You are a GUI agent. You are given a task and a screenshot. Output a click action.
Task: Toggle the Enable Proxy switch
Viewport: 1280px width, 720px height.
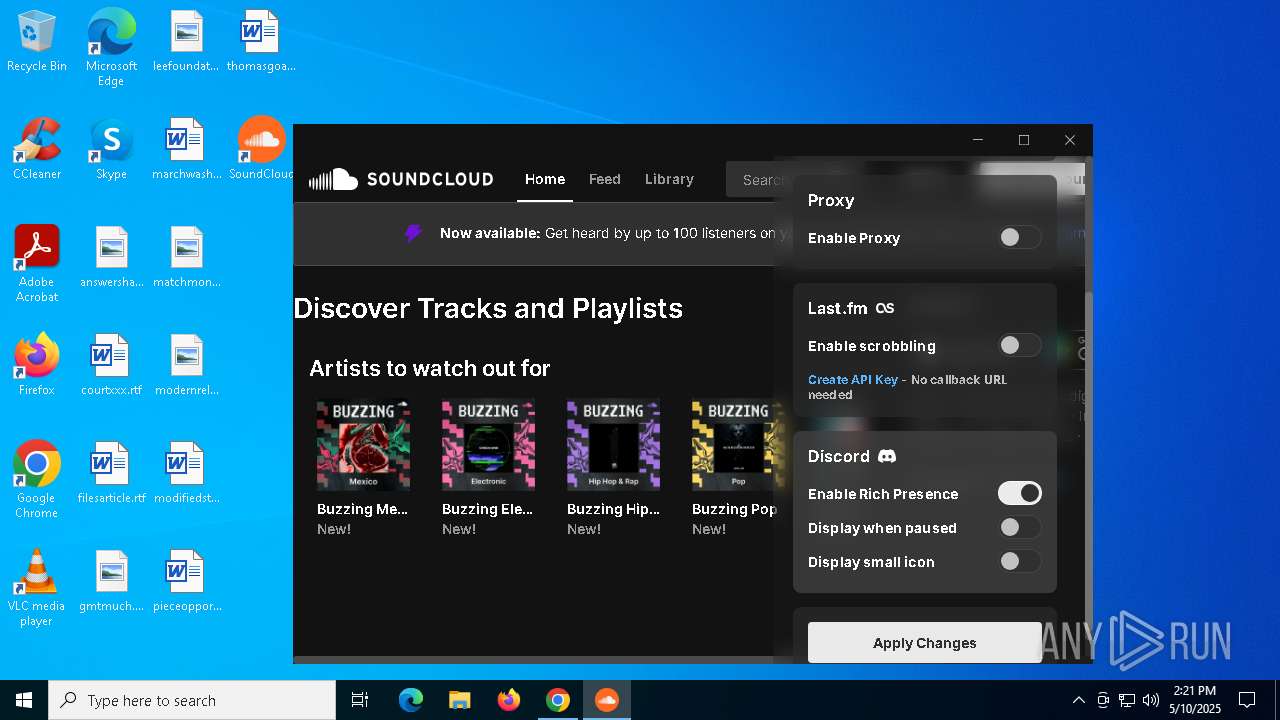1019,237
